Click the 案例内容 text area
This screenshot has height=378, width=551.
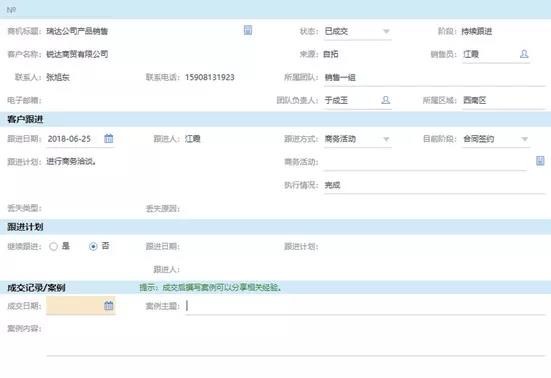(x=296, y=340)
